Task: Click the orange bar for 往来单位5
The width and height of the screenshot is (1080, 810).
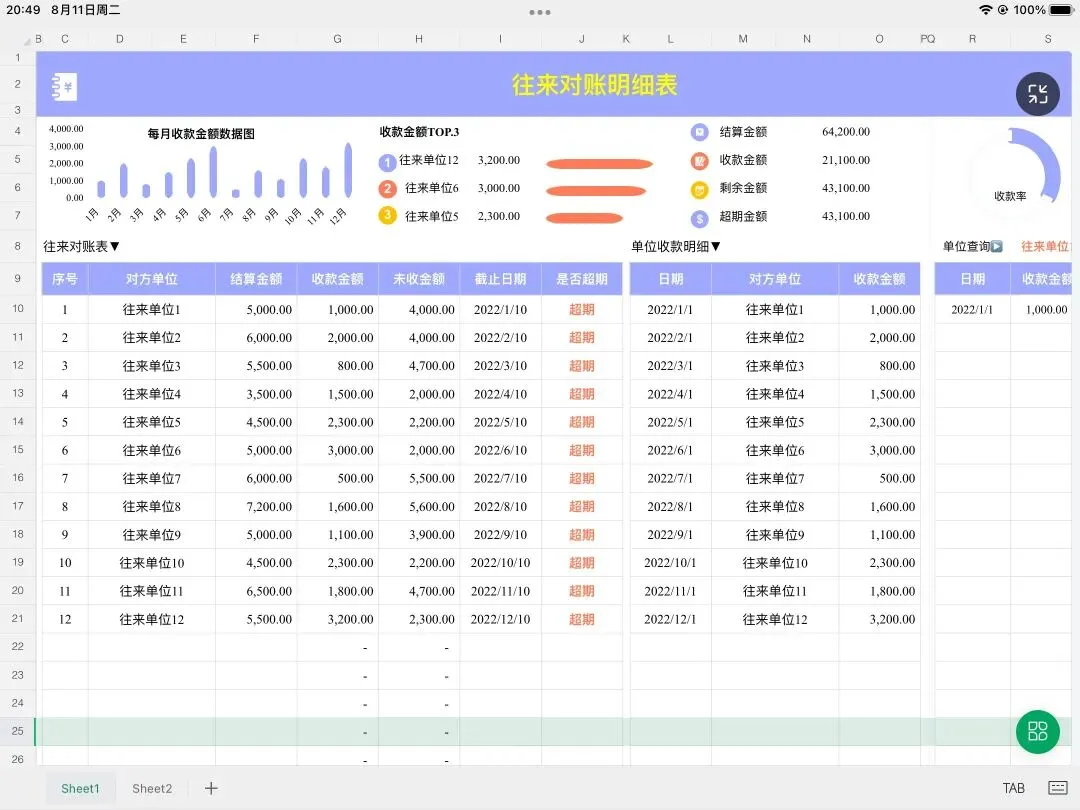Action: coord(584,218)
